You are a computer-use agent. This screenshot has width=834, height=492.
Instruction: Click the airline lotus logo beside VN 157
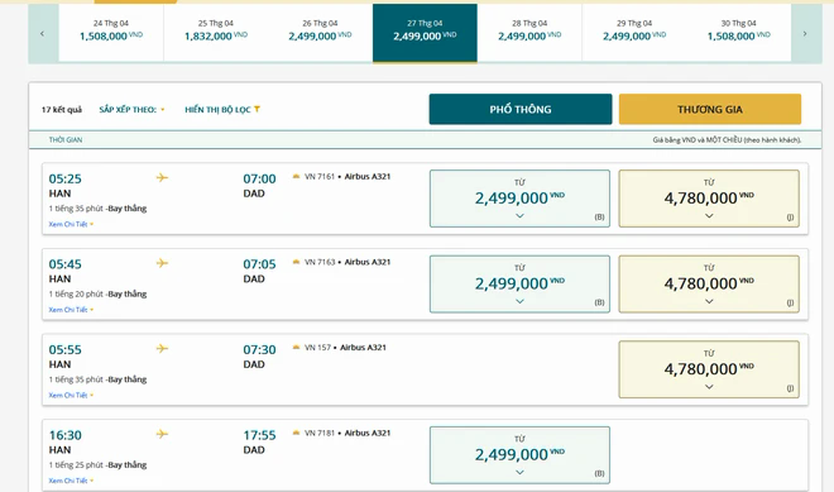tap(296, 347)
